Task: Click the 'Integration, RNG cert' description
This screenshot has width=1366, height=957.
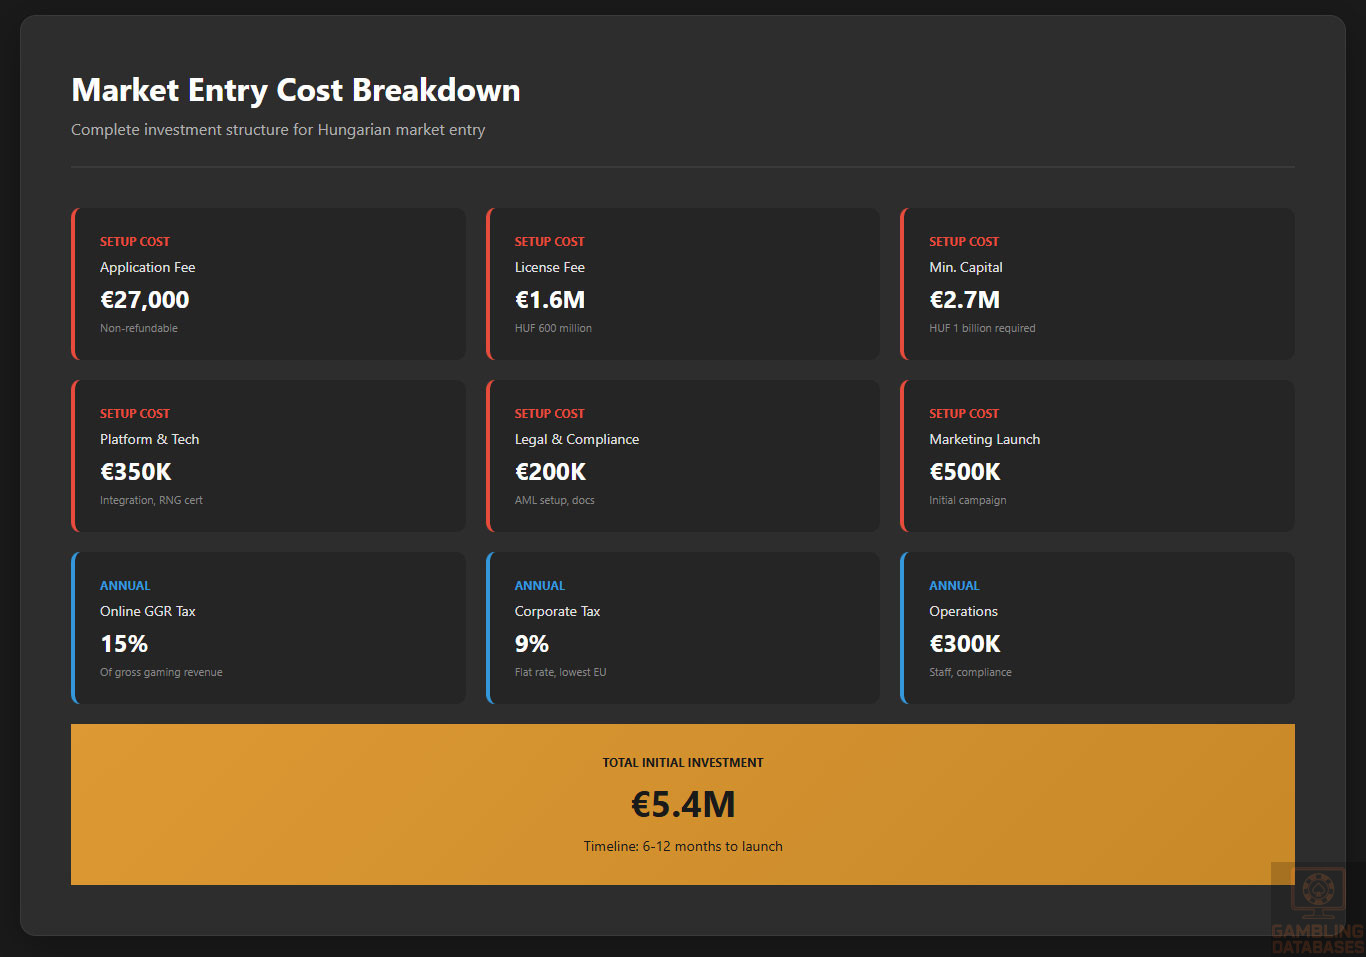Action: point(151,500)
